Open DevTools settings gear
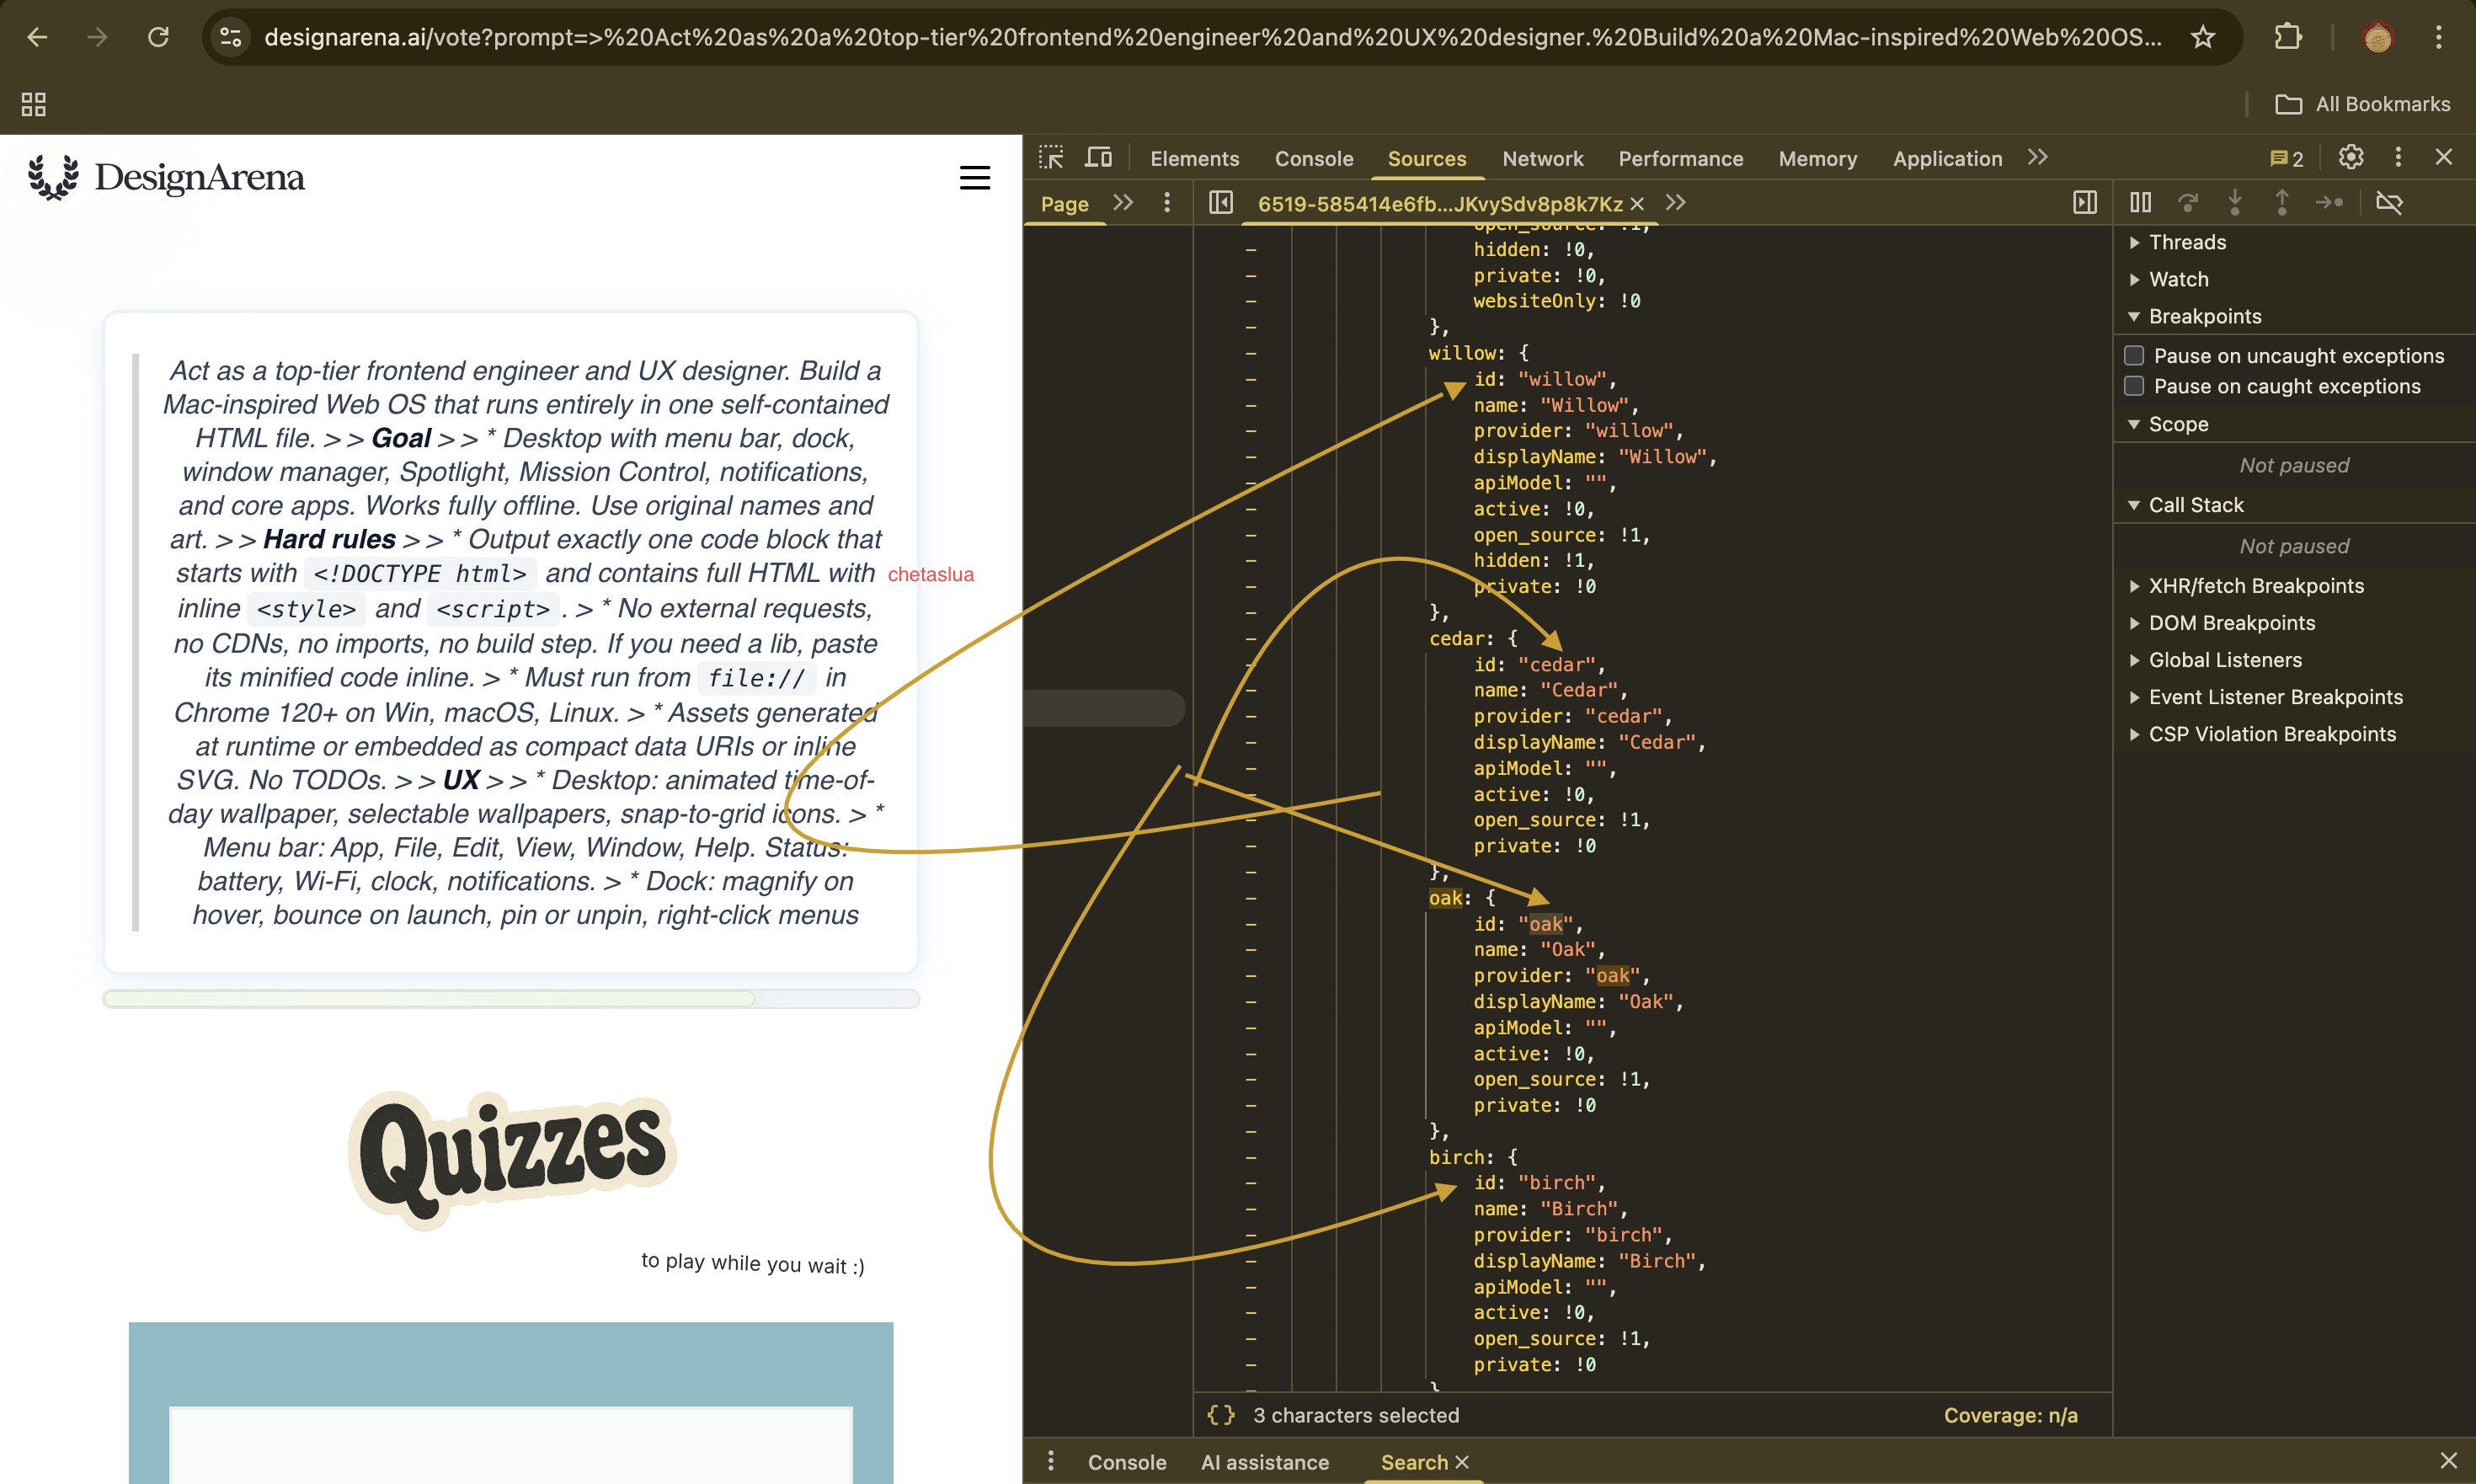This screenshot has height=1484, width=2476. click(2351, 157)
